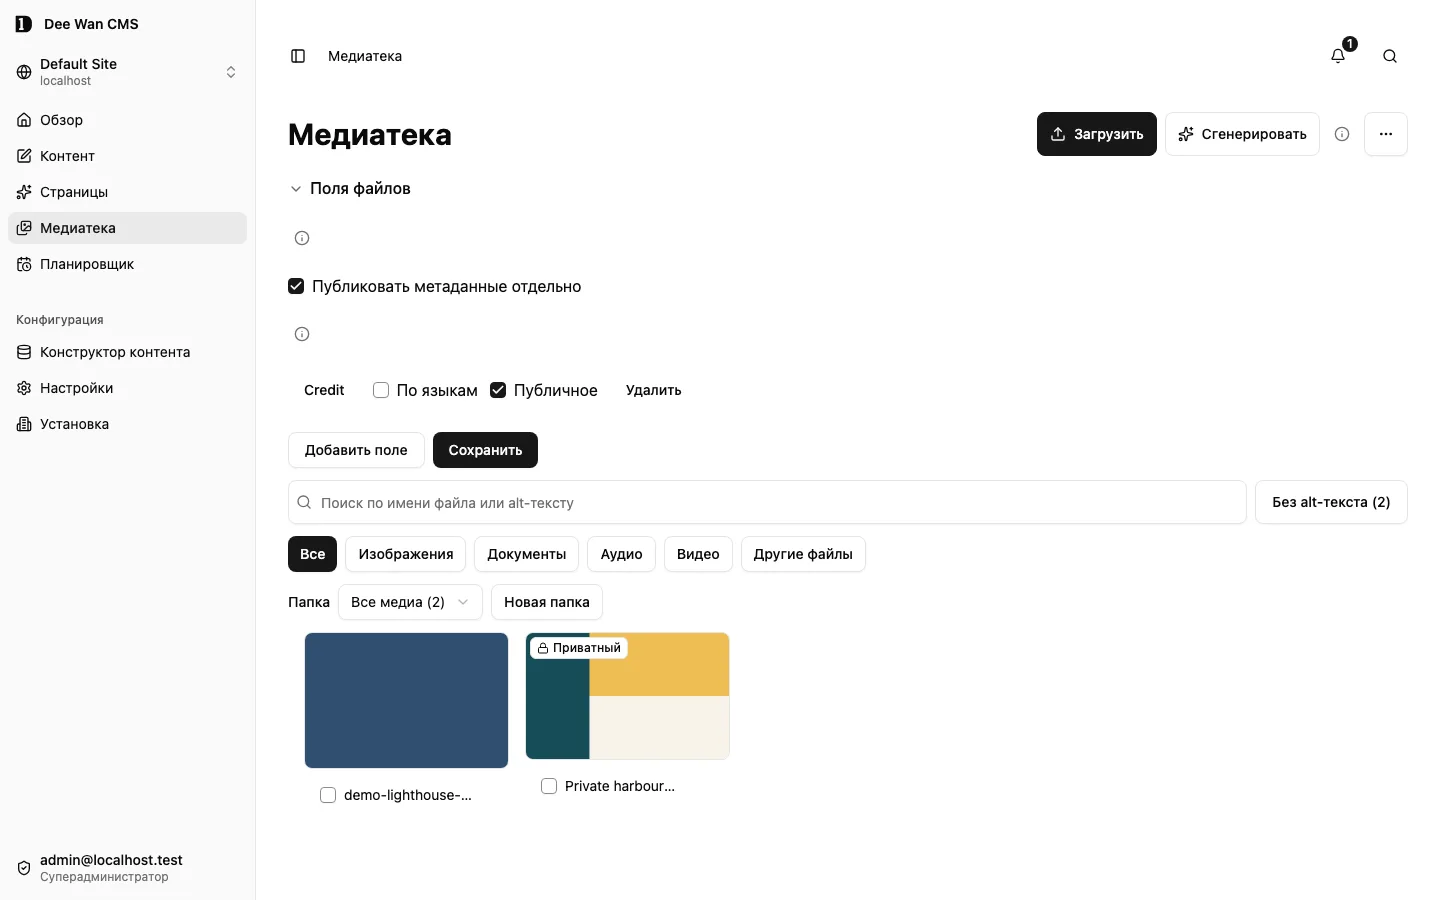Viewport: 1440px width, 900px height.
Task: Click Удалить for Credit field
Action: click(x=654, y=390)
